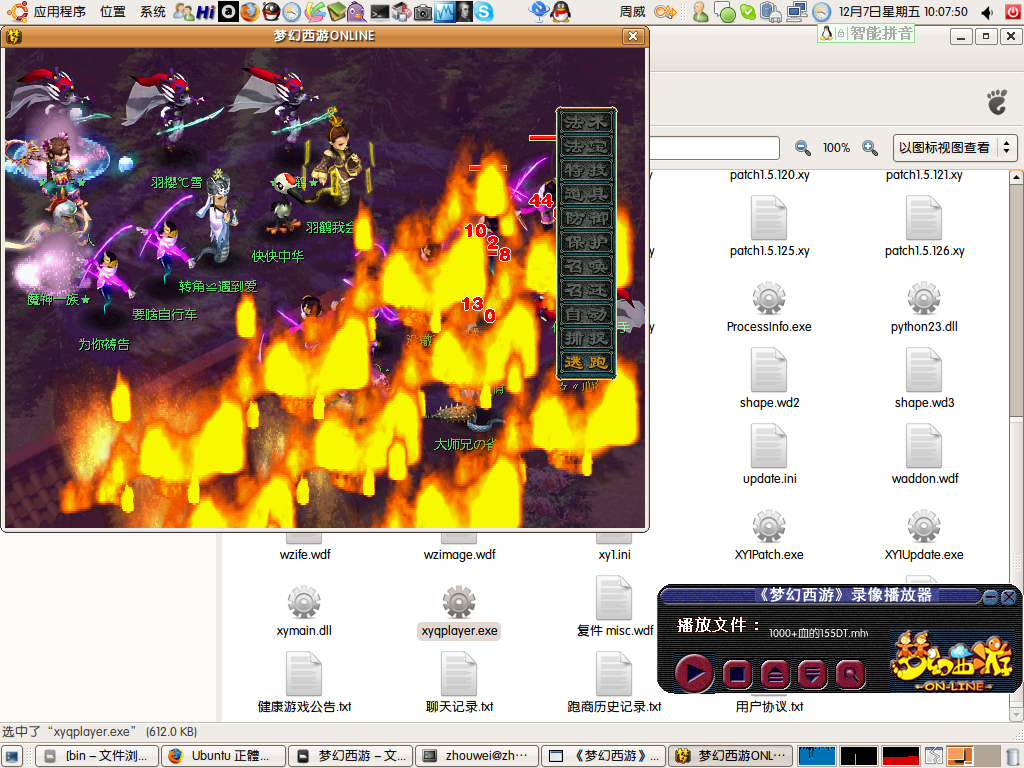Open the 以图标视图查看 view dropdown
Screen dimensions: 1024x768
tap(955, 148)
